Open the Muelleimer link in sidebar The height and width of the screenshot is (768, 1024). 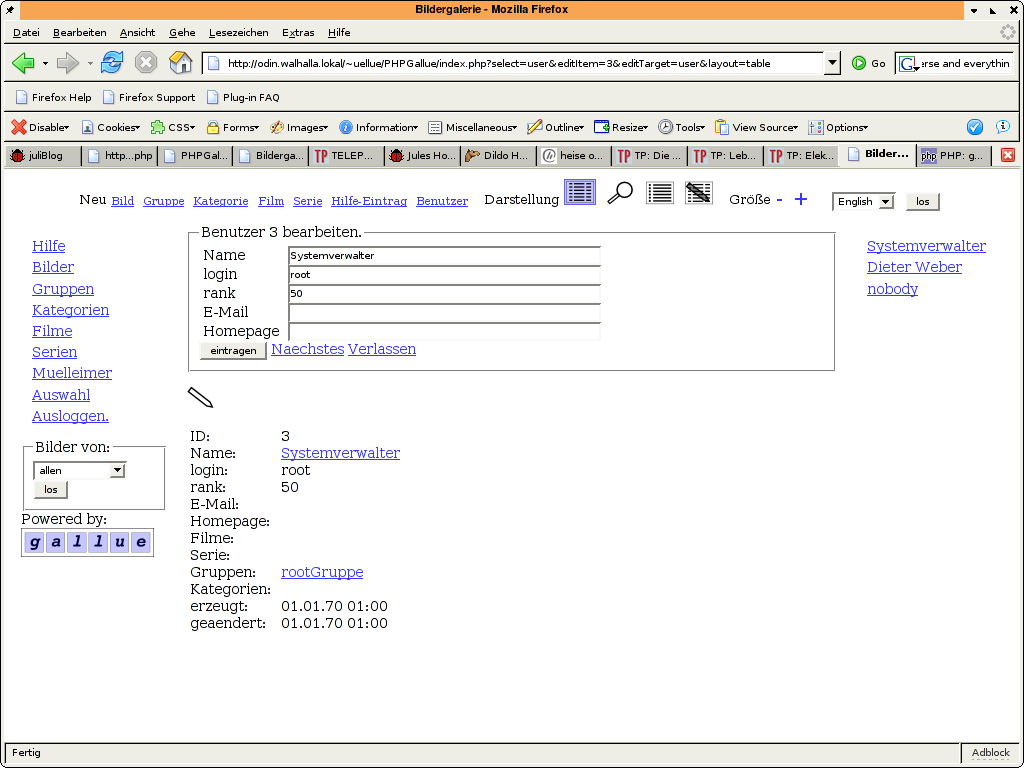tap(72, 373)
